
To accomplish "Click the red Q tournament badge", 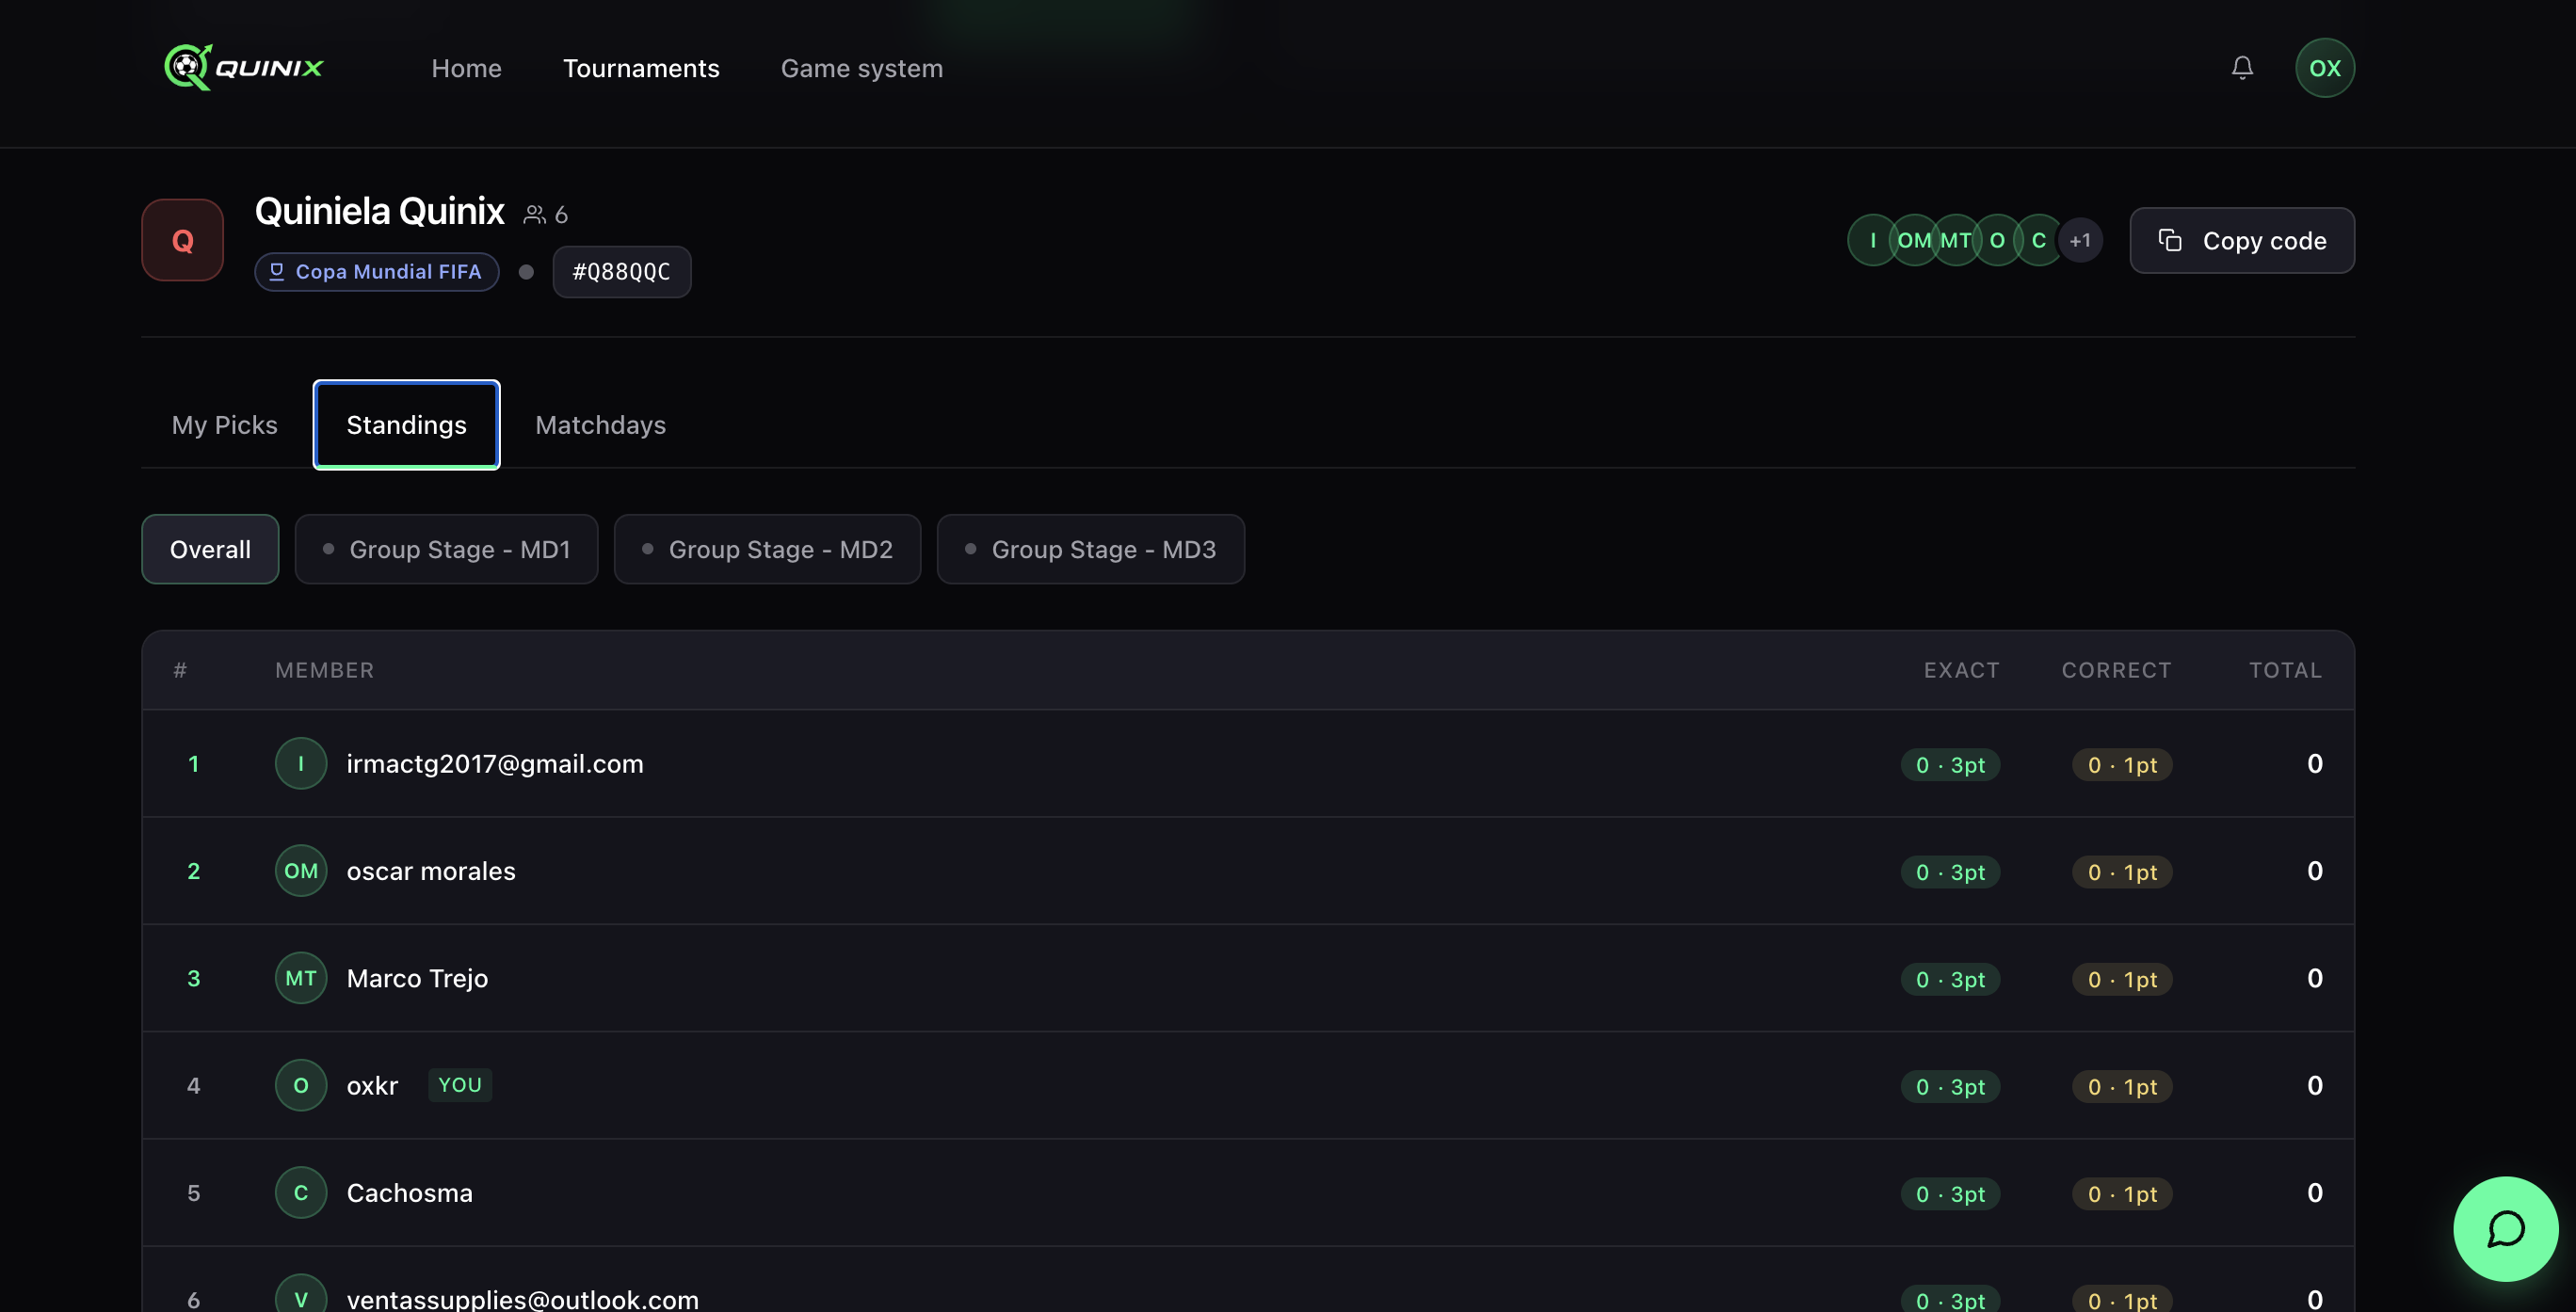I will tap(182, 240).
